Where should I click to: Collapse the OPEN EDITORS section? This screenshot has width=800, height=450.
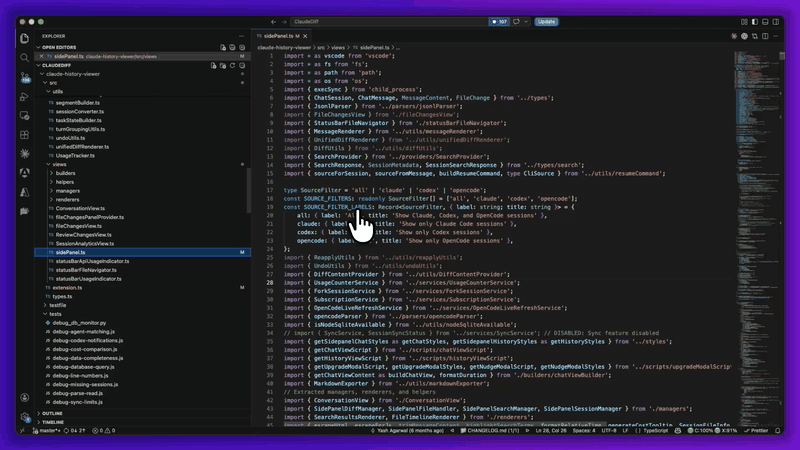point(39,47)
